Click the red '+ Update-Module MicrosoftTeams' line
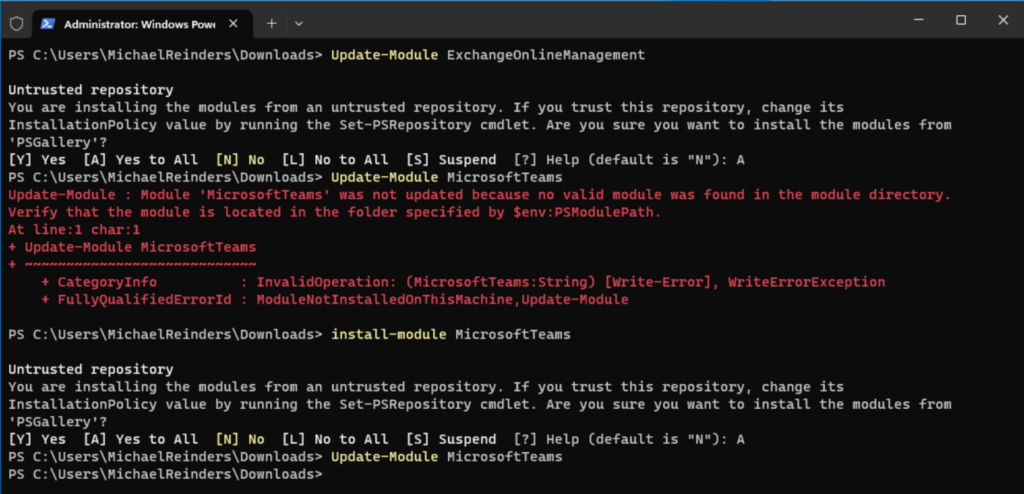The height and width of the screenshot is (494, 1024). tap(132, 247)
